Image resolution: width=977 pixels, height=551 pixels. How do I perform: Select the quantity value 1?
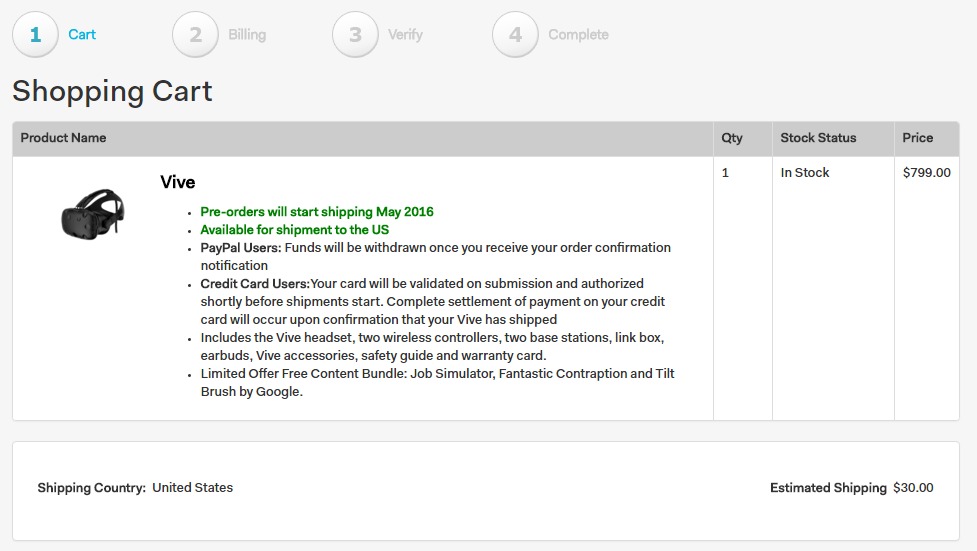[x=725, y=173]
